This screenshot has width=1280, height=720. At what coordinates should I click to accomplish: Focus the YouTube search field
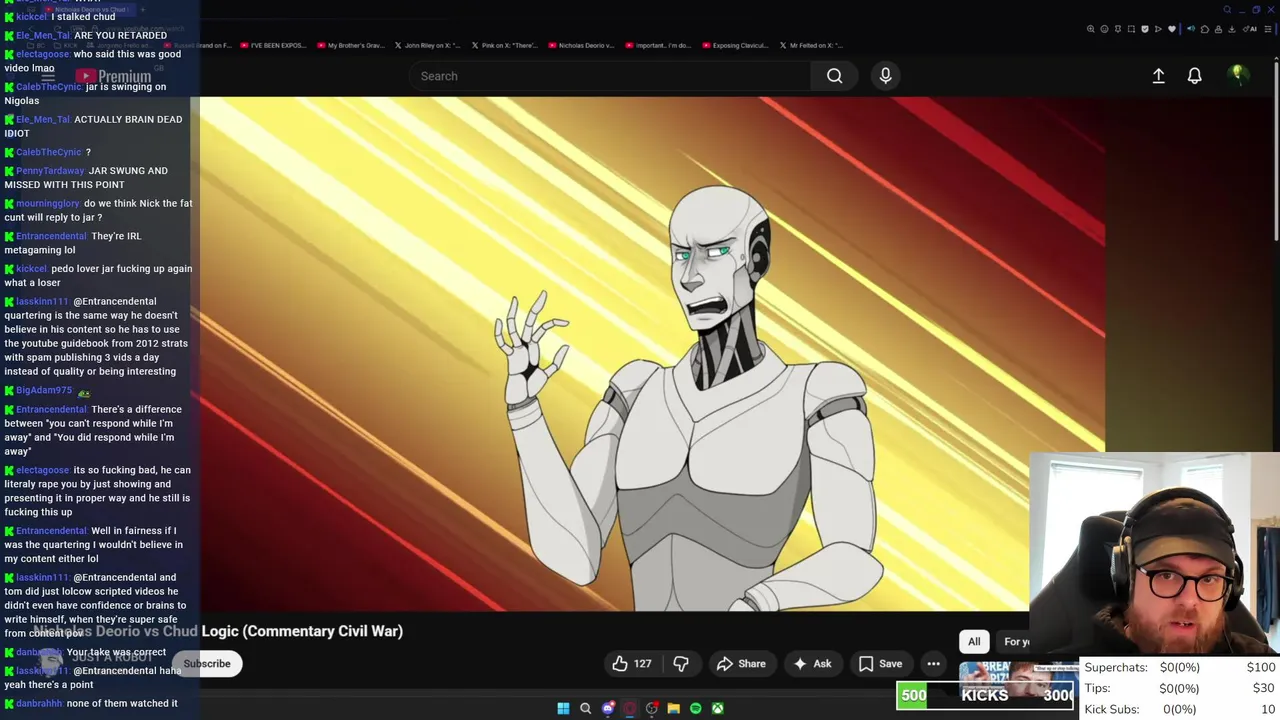[x=610, y=76]
